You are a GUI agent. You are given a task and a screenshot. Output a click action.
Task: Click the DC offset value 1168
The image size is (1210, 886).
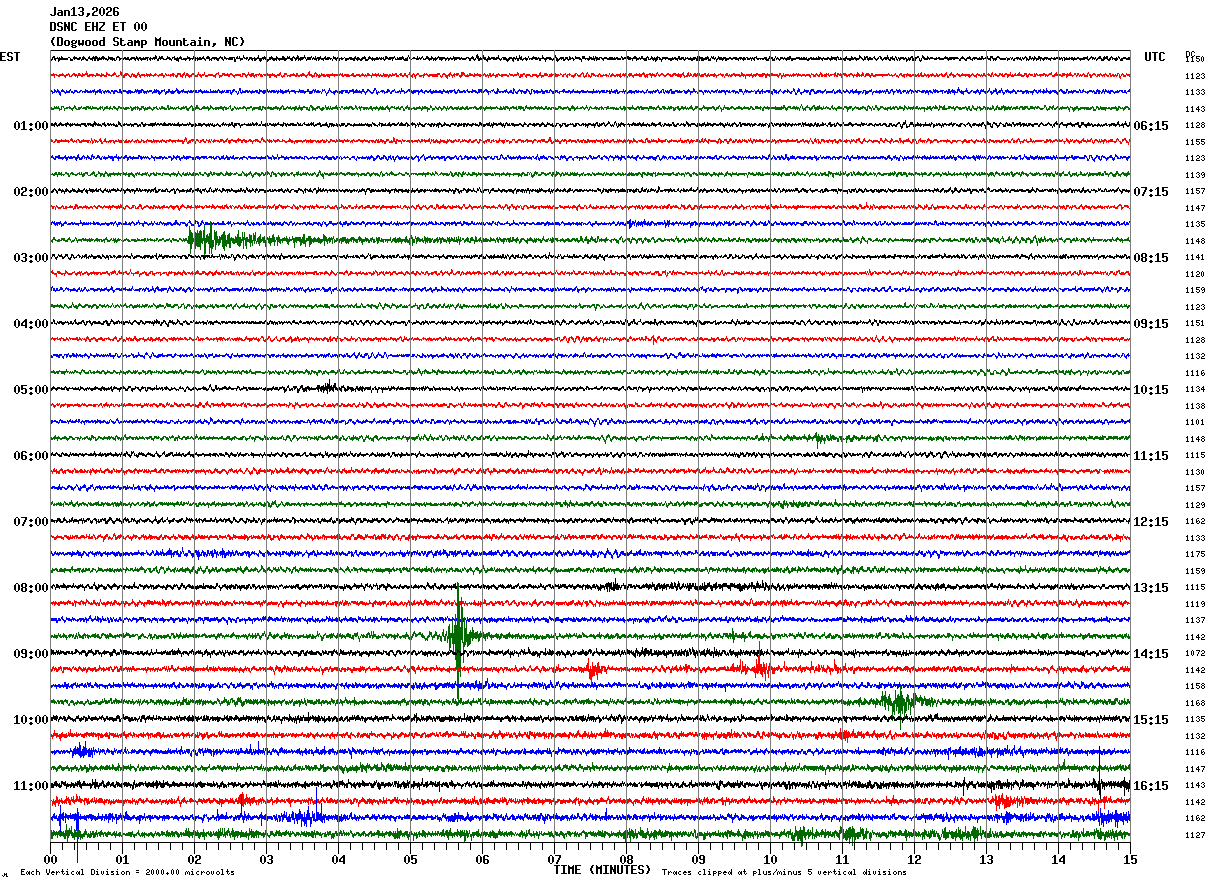tap(1194, 703)
